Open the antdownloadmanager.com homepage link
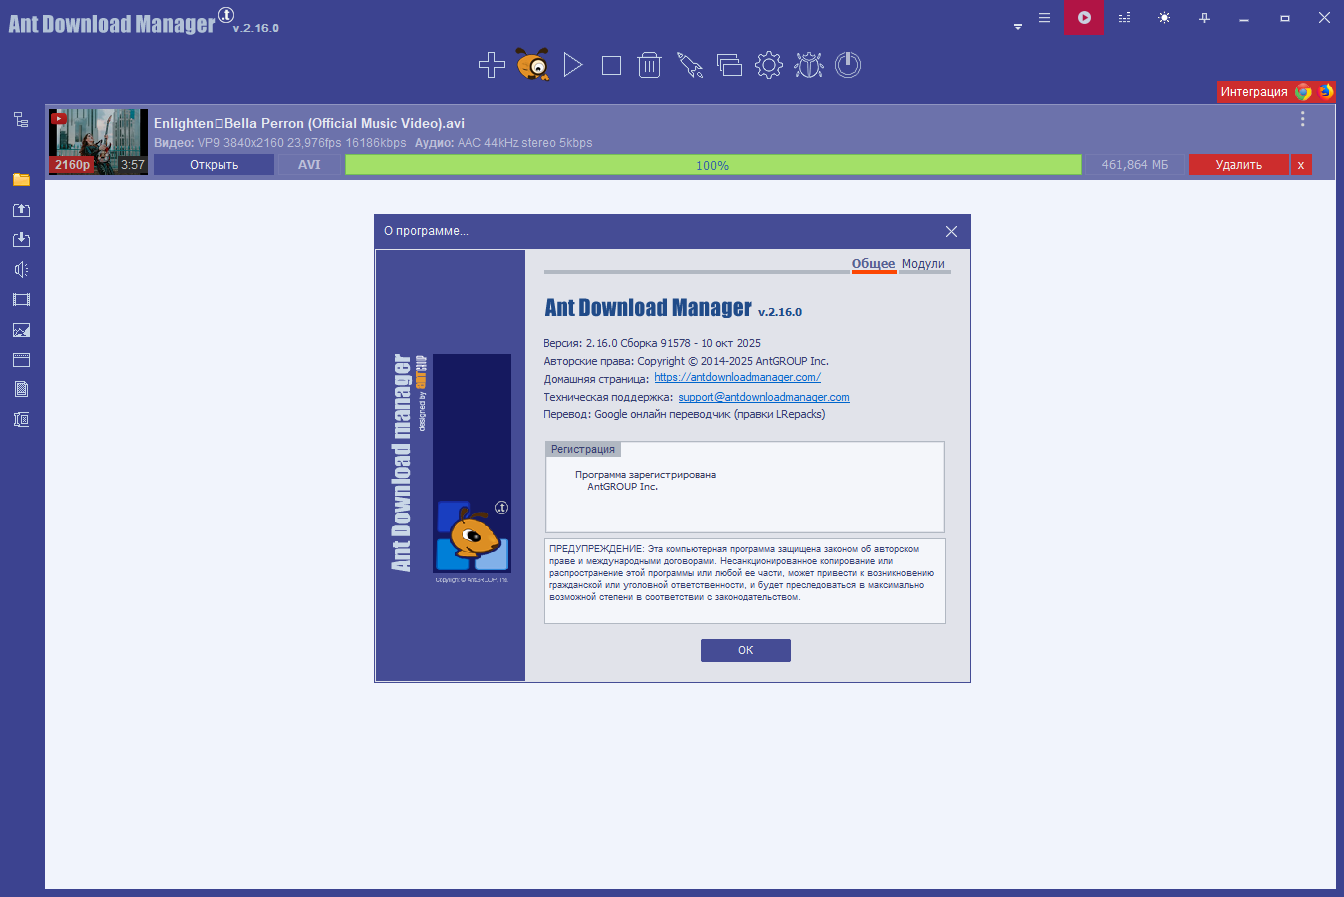The image size is (1344, 897). coord(737,377)
